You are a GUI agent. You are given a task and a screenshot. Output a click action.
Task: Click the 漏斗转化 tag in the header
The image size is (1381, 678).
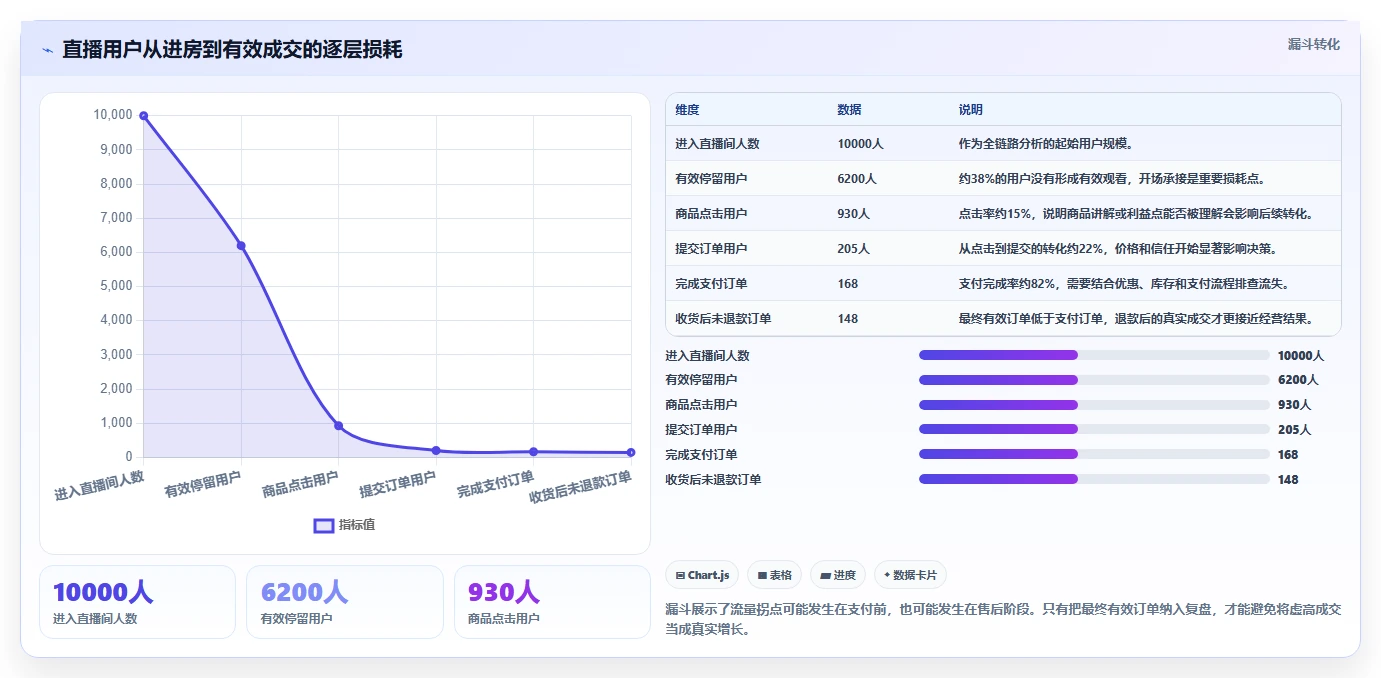tap(1313, 45)
